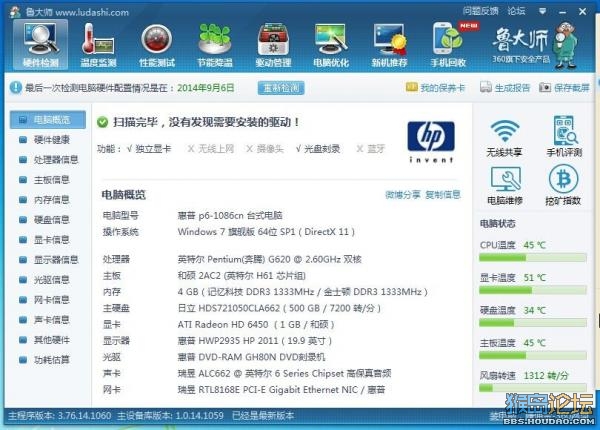Click the 主板温度 progress bar
This screenshot has height=430, width=600.
533,356
